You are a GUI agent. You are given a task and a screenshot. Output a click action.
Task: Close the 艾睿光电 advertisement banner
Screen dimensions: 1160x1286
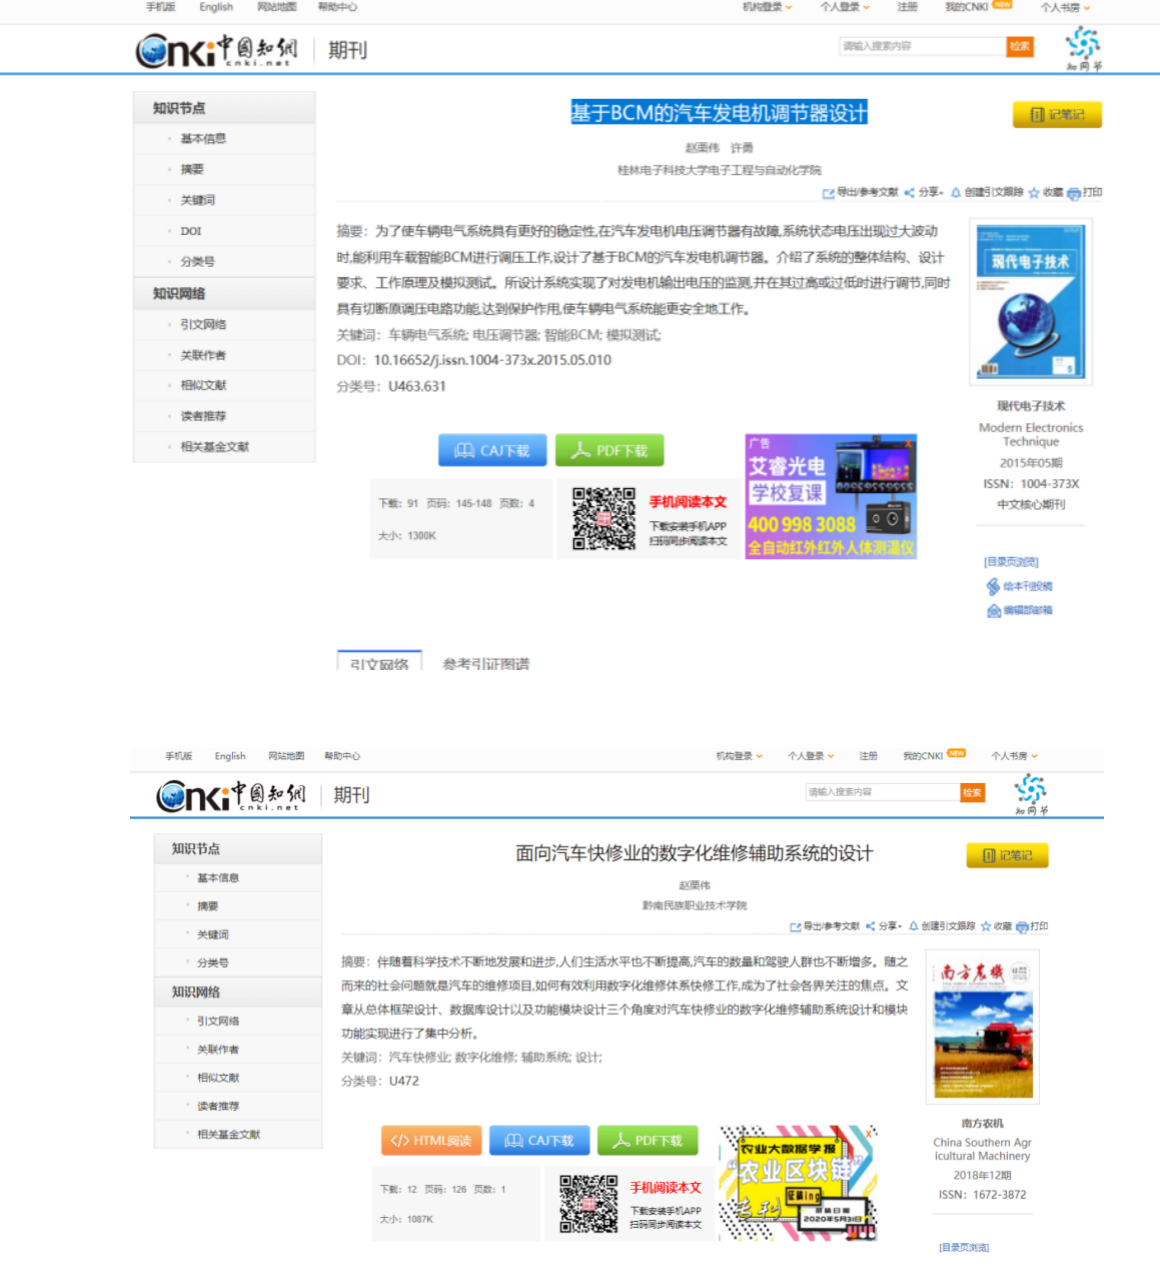pos(909,441)
